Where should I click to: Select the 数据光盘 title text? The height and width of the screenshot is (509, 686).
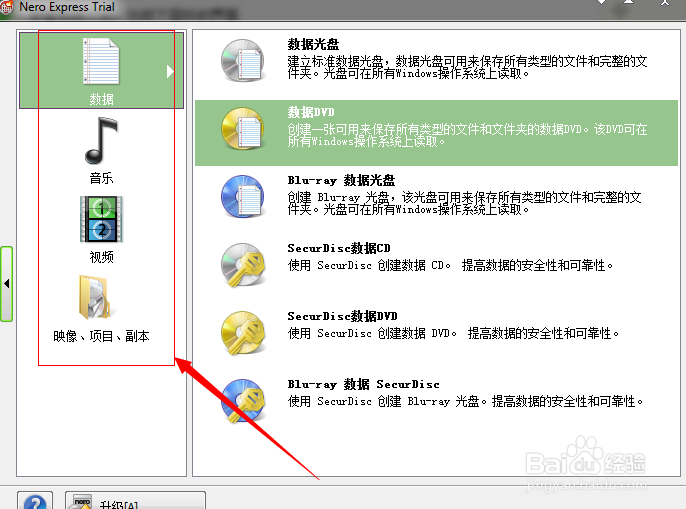tap(313, 44)
